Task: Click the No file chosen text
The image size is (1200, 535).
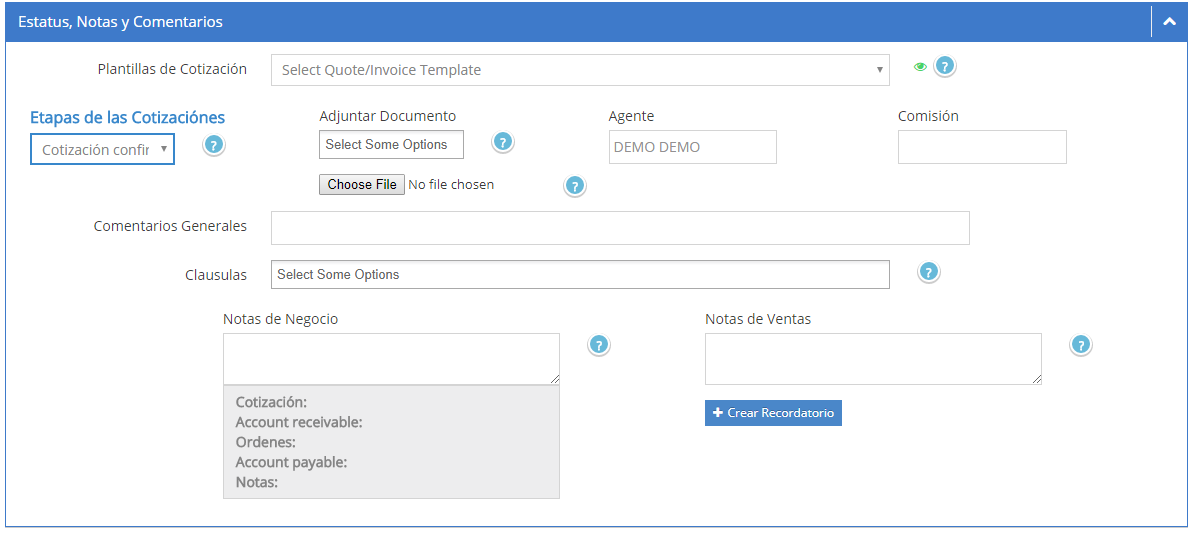Action: 451,185
